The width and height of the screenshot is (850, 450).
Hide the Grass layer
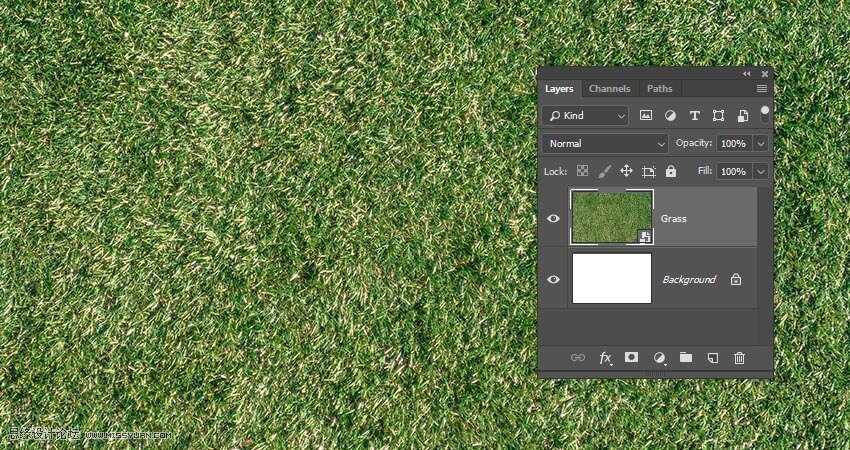click(x=553, y=218)
